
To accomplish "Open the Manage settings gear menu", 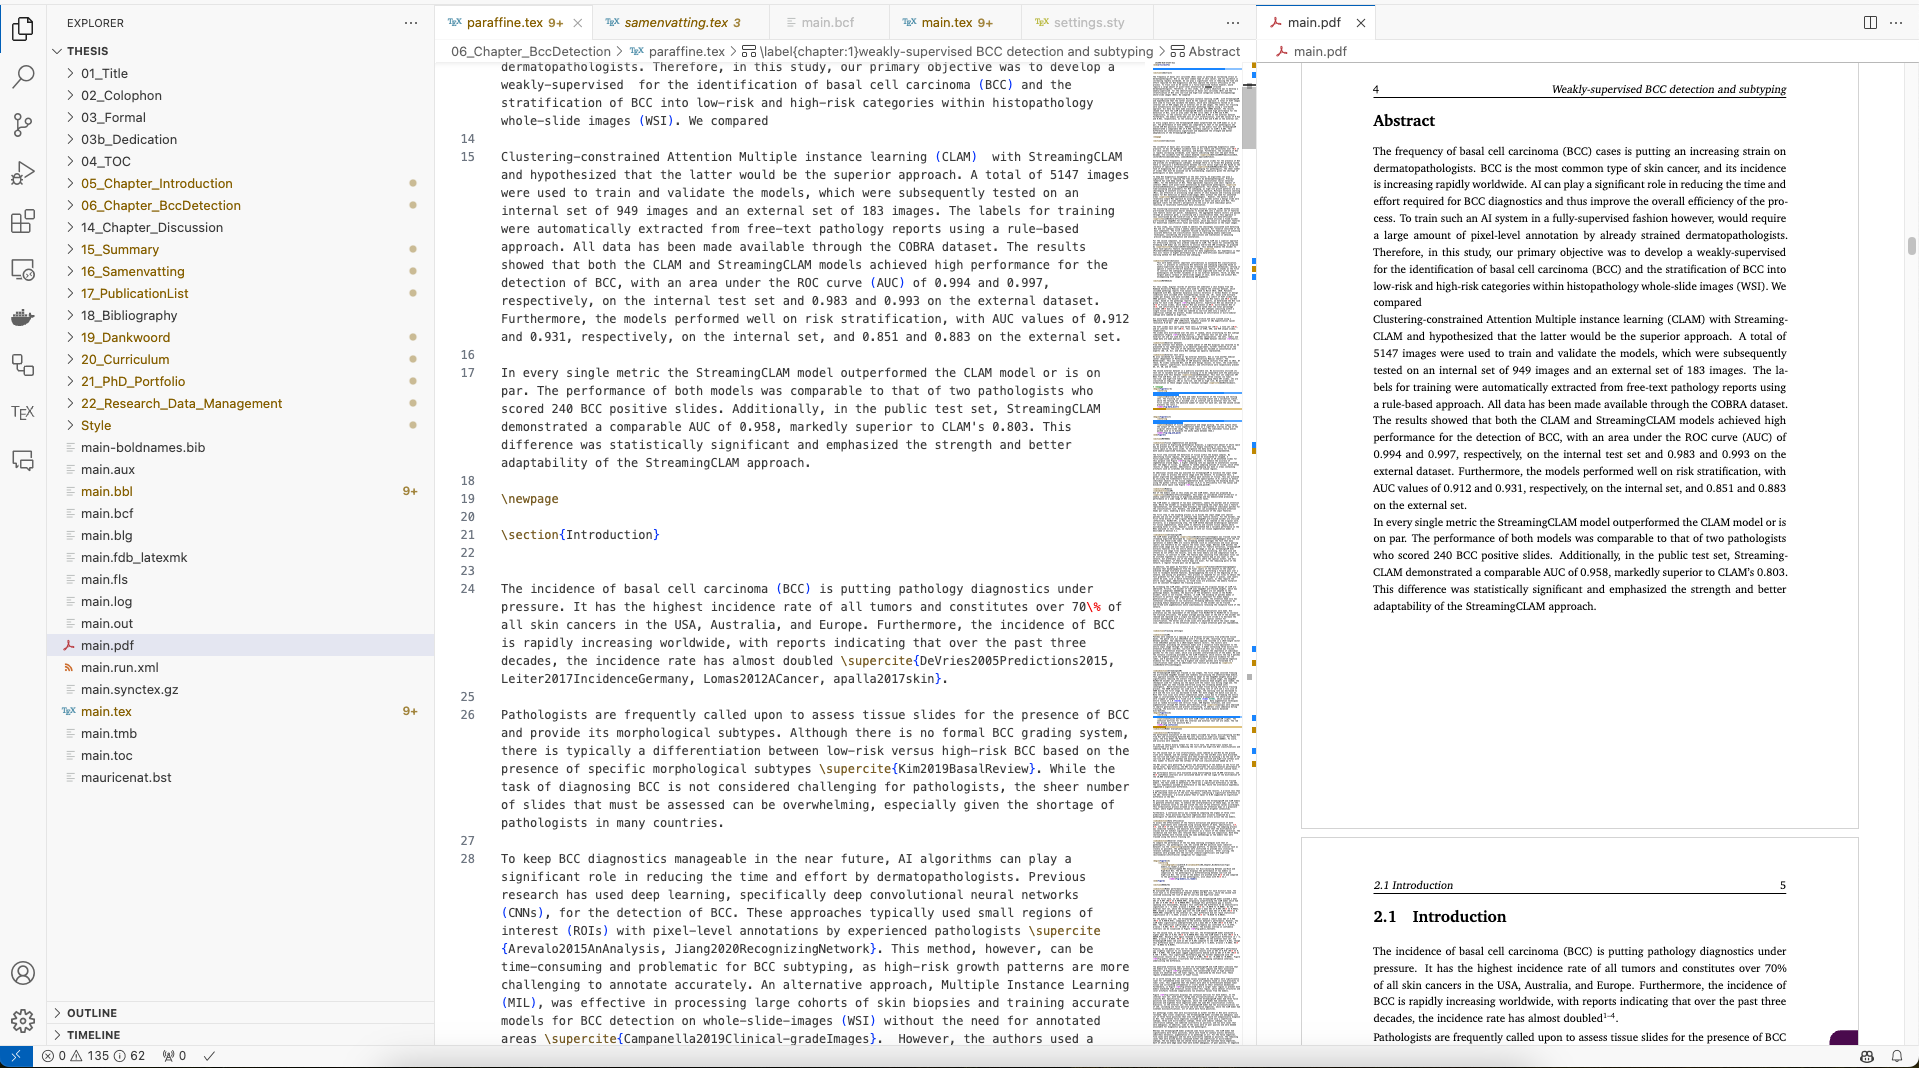I will [x=23, y=1021].
